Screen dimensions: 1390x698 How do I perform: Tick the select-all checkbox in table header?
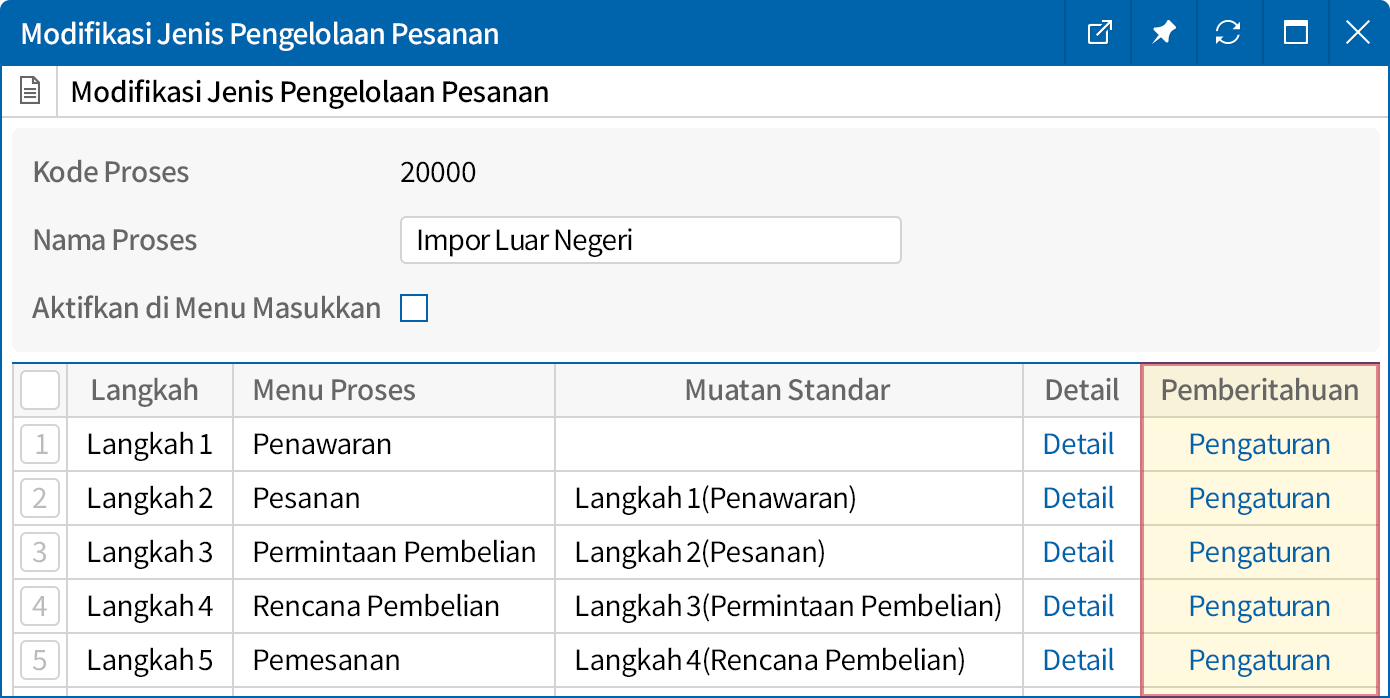point(40,390)
